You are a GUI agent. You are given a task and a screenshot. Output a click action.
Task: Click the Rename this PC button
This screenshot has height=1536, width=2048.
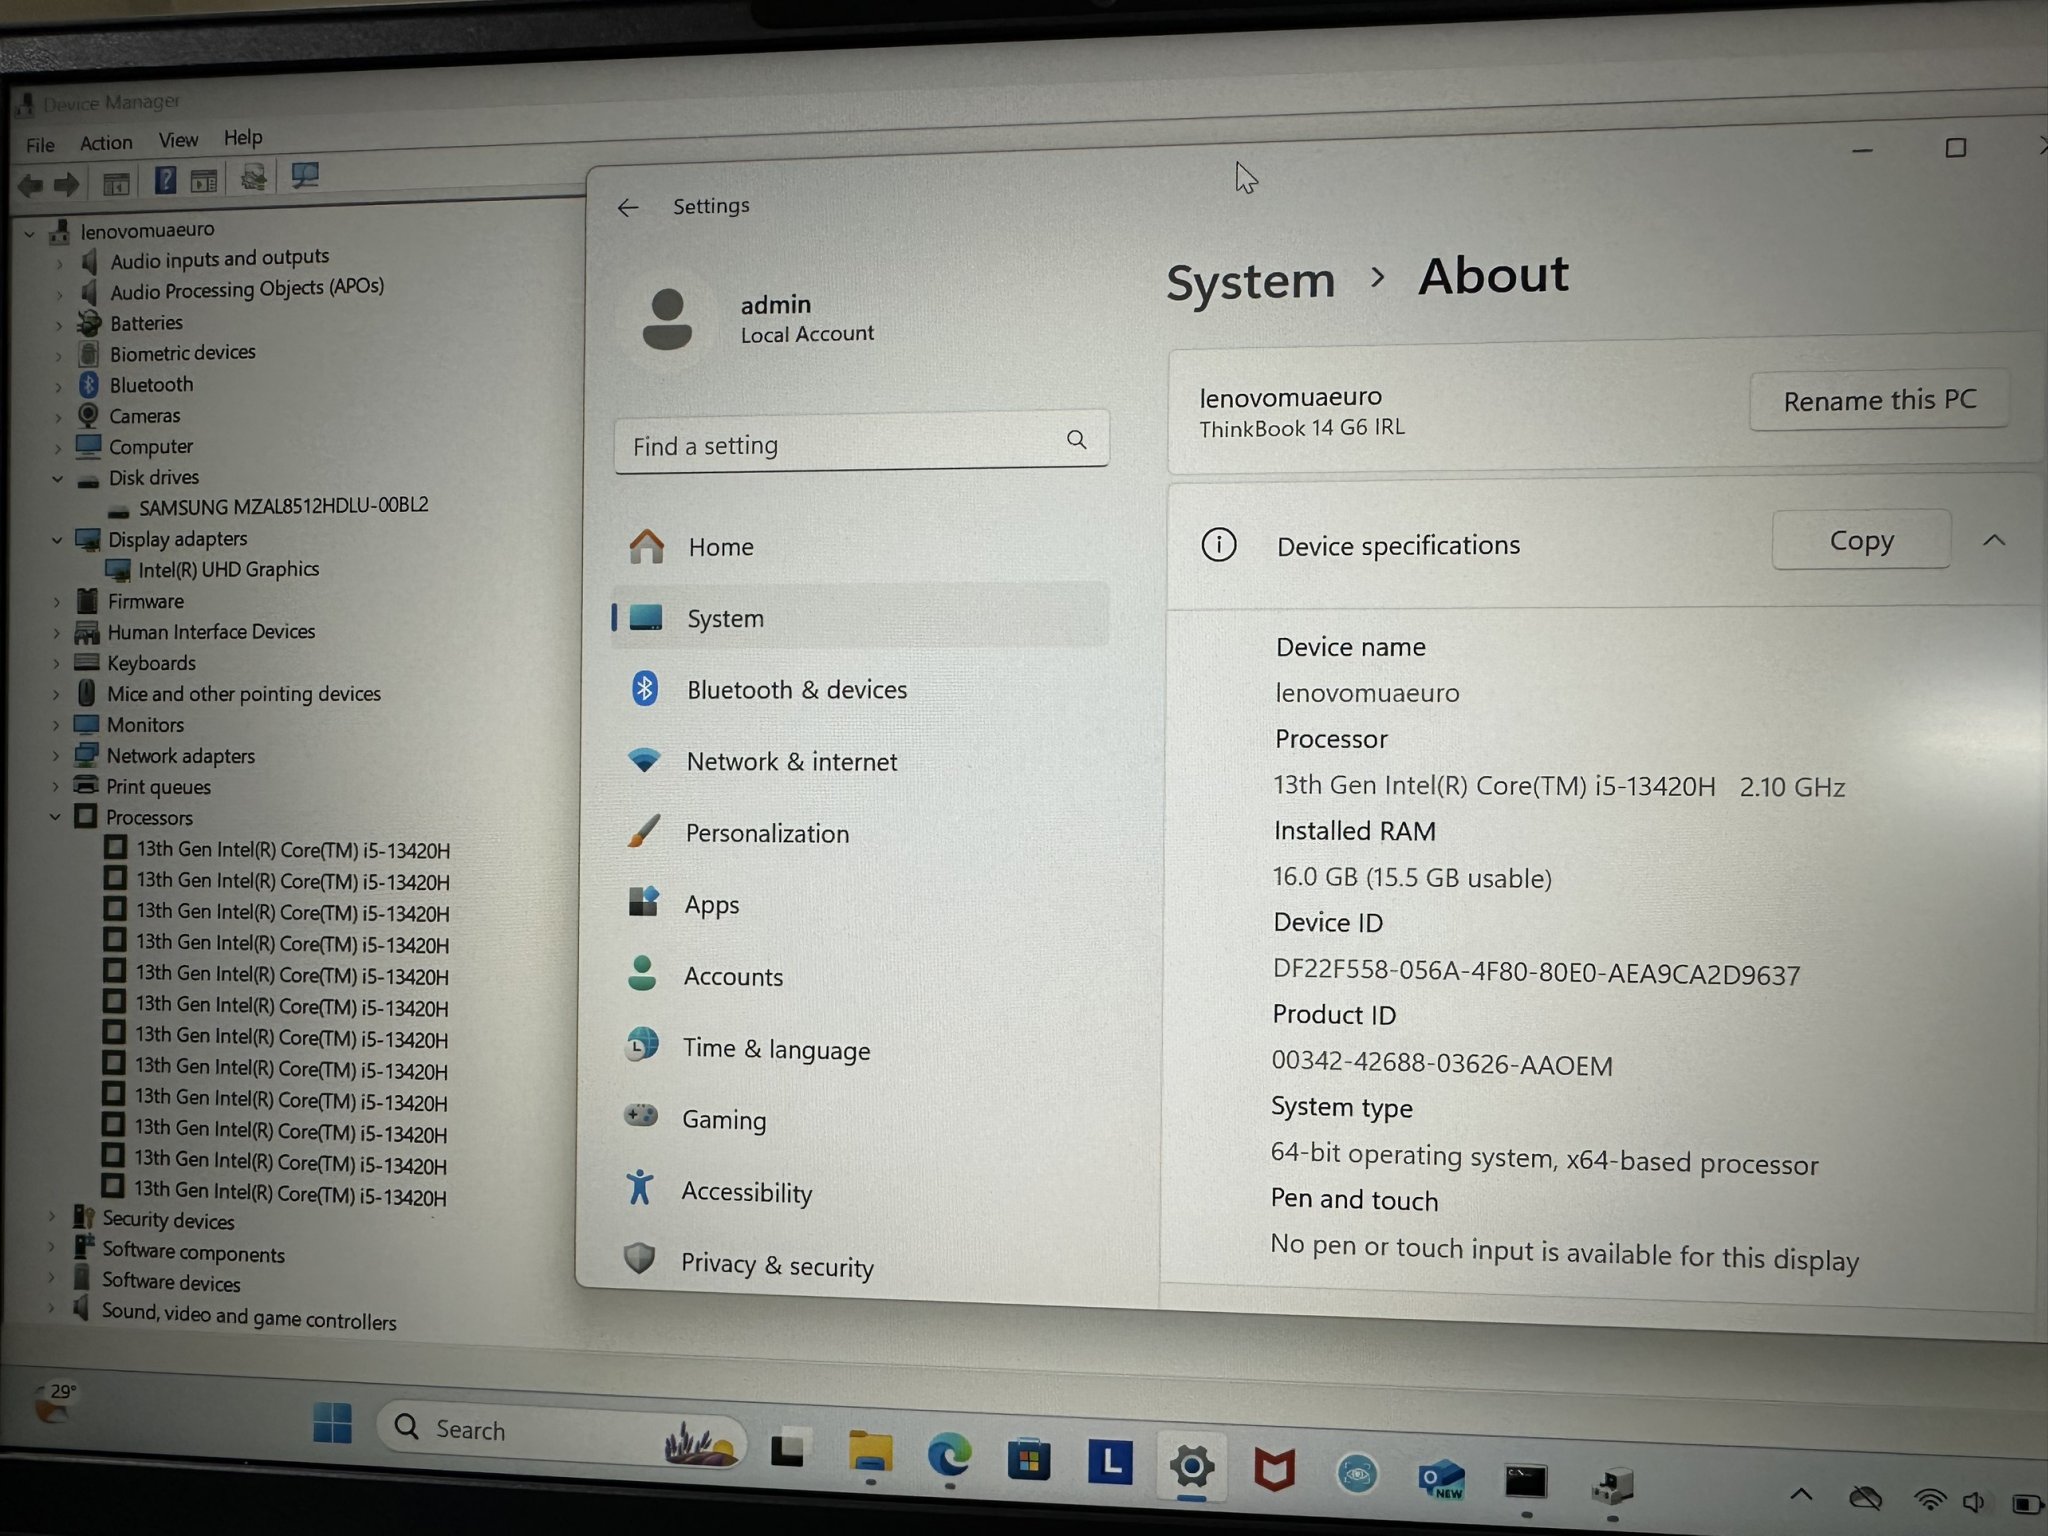1879,401
